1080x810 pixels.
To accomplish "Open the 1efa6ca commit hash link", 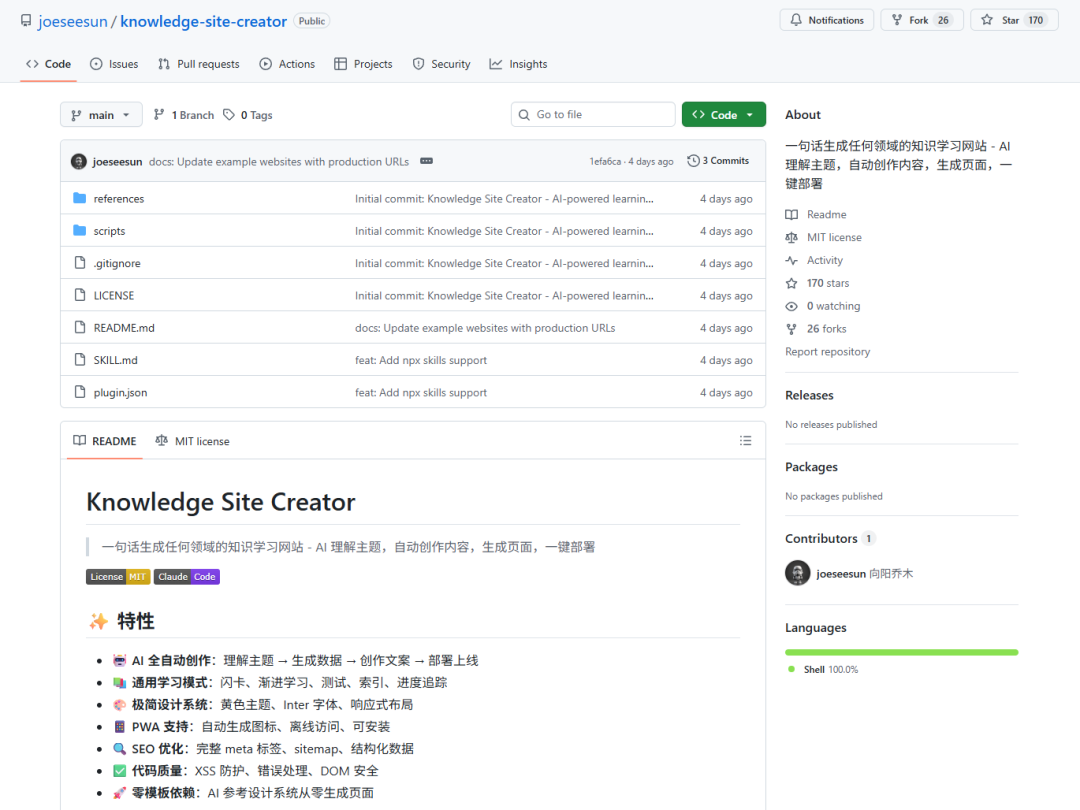I will tap(605, 162).
